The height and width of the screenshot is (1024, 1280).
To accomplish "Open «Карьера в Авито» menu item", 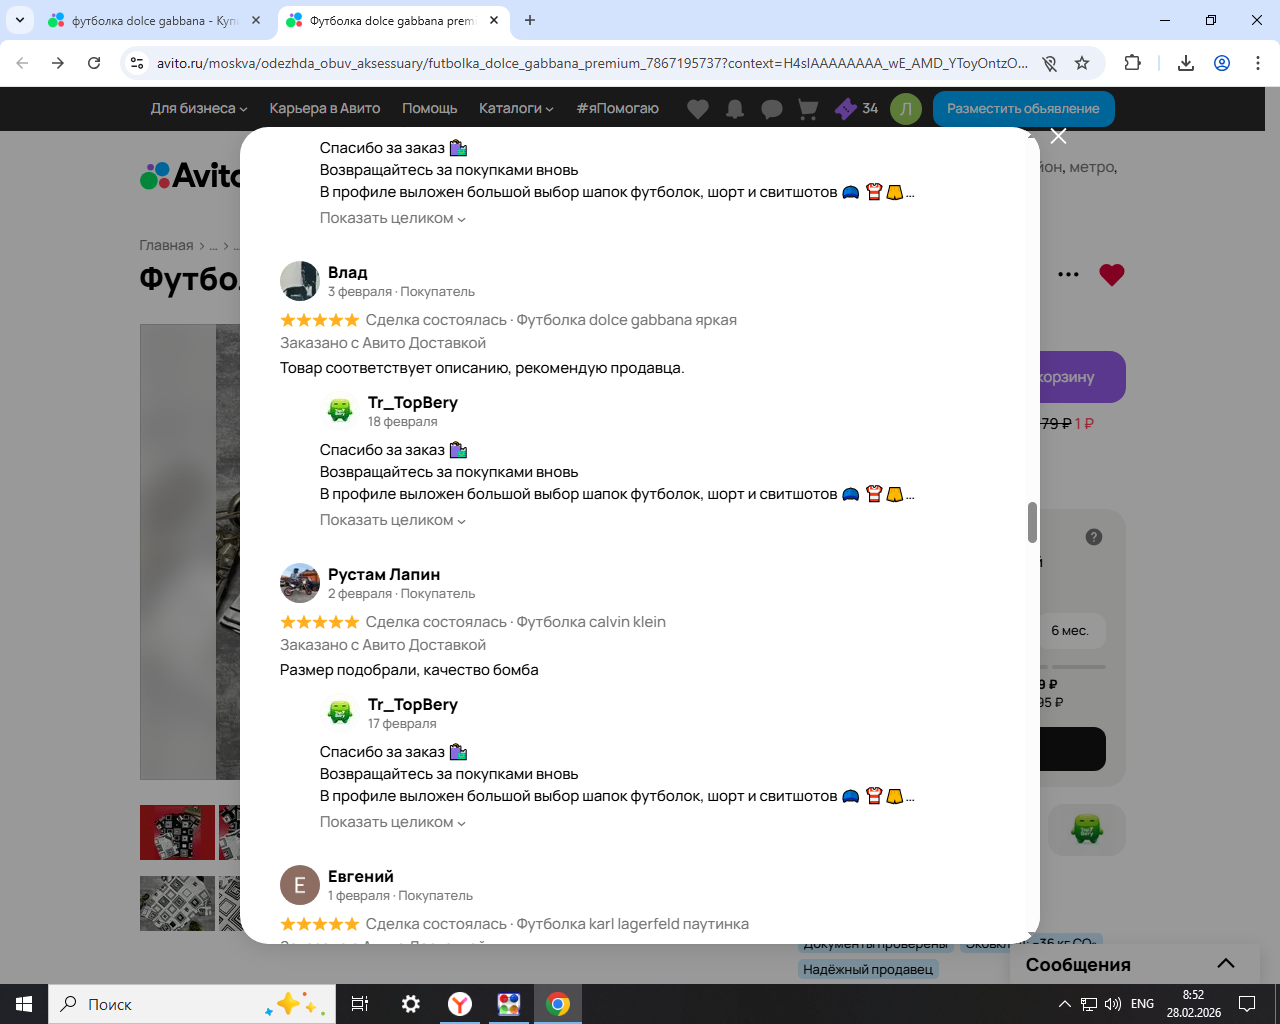I will [325, 109].
